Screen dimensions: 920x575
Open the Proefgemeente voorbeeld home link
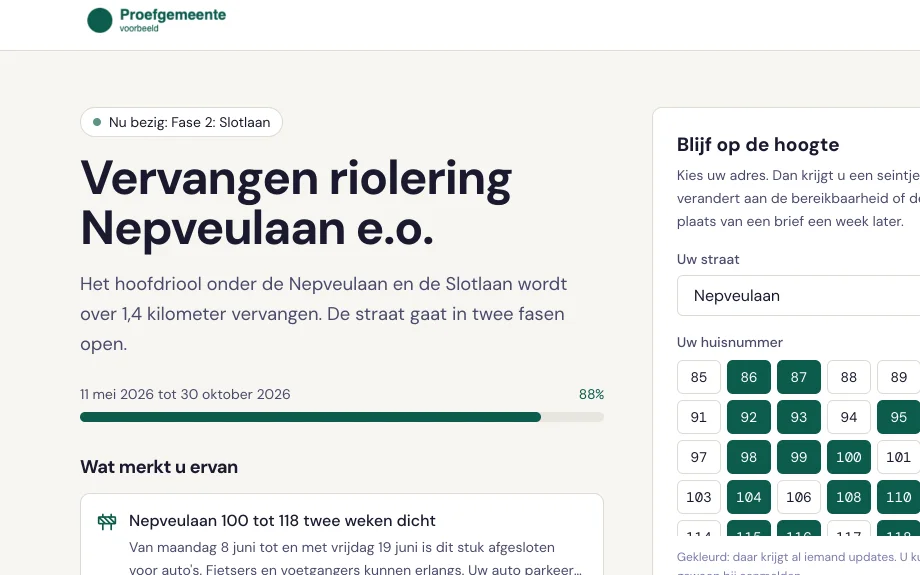157,21
